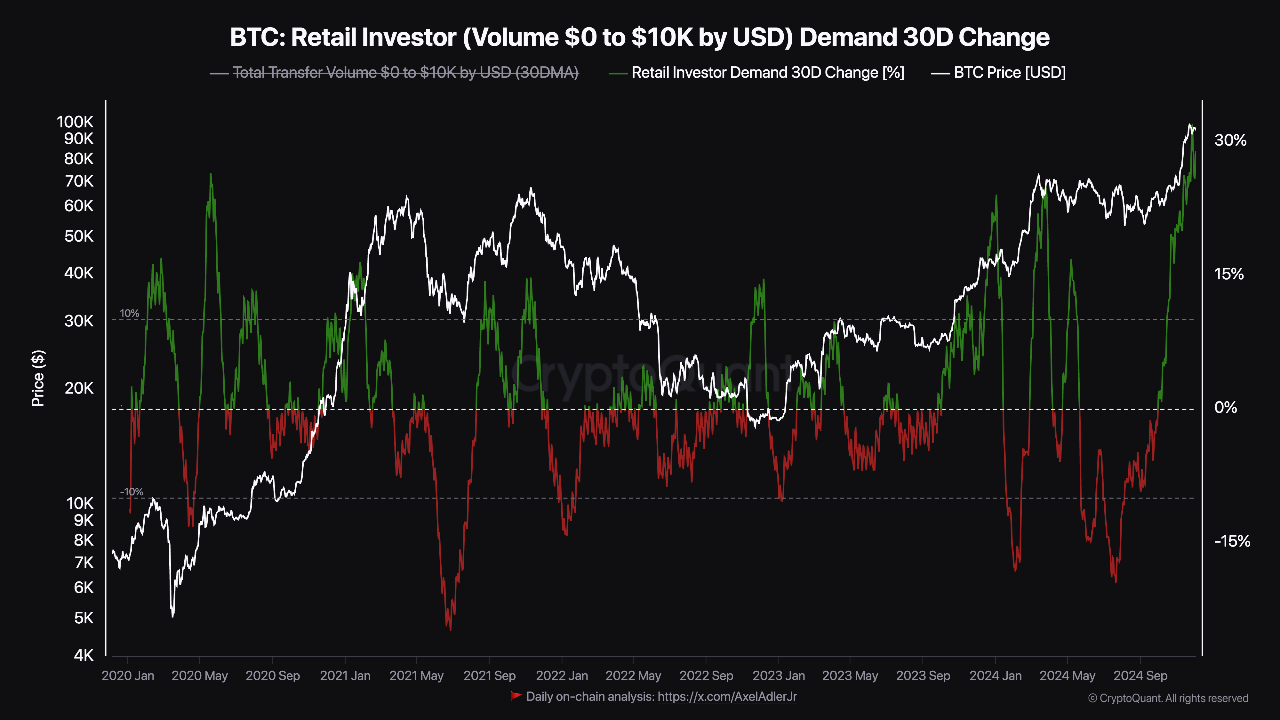Toggle the BTC Price USD series
1280x720 pixels.
tap(1009, 72)
